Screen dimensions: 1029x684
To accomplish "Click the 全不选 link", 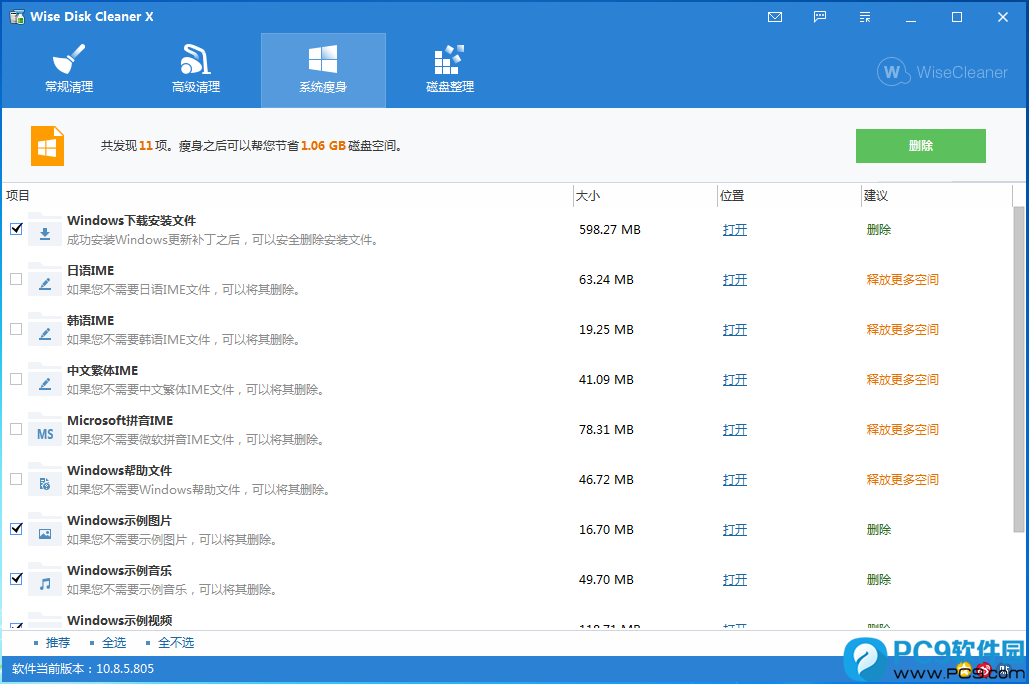I will [x=176, y=643].
